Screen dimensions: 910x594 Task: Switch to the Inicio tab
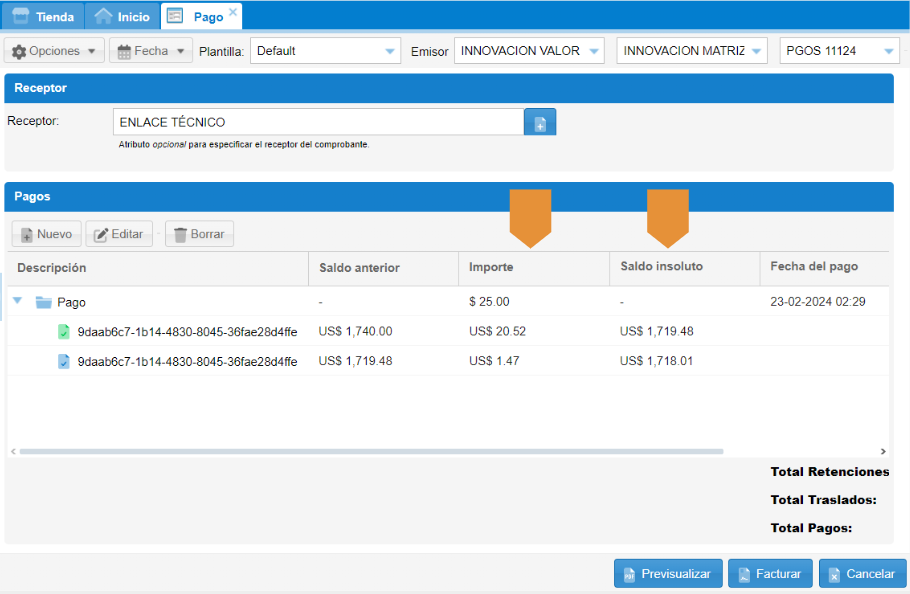coord(122,16)
